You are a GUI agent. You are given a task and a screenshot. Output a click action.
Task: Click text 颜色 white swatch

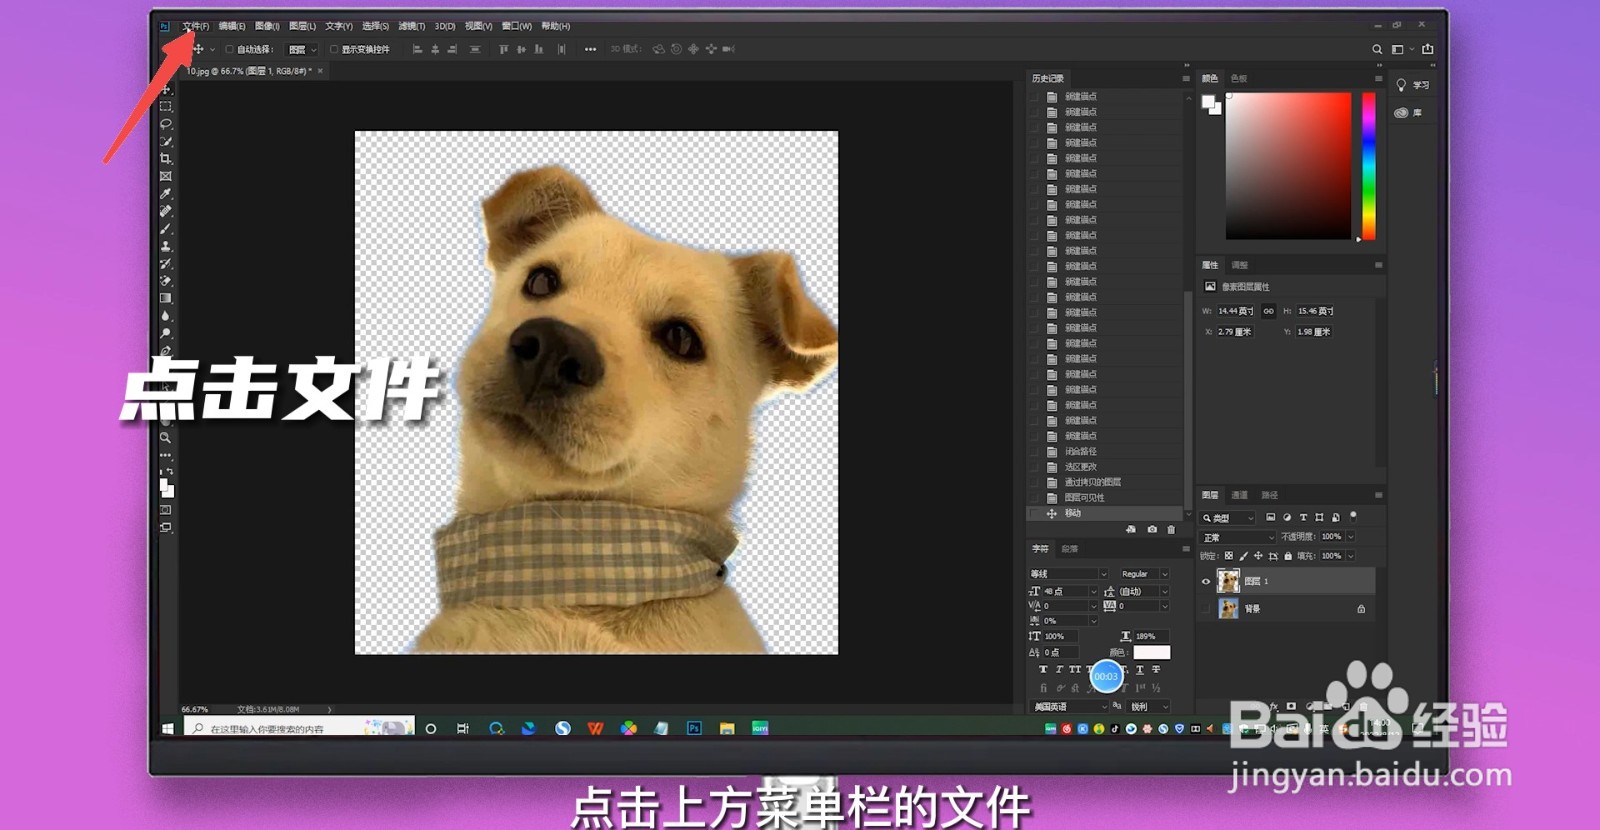(1151, 652)
